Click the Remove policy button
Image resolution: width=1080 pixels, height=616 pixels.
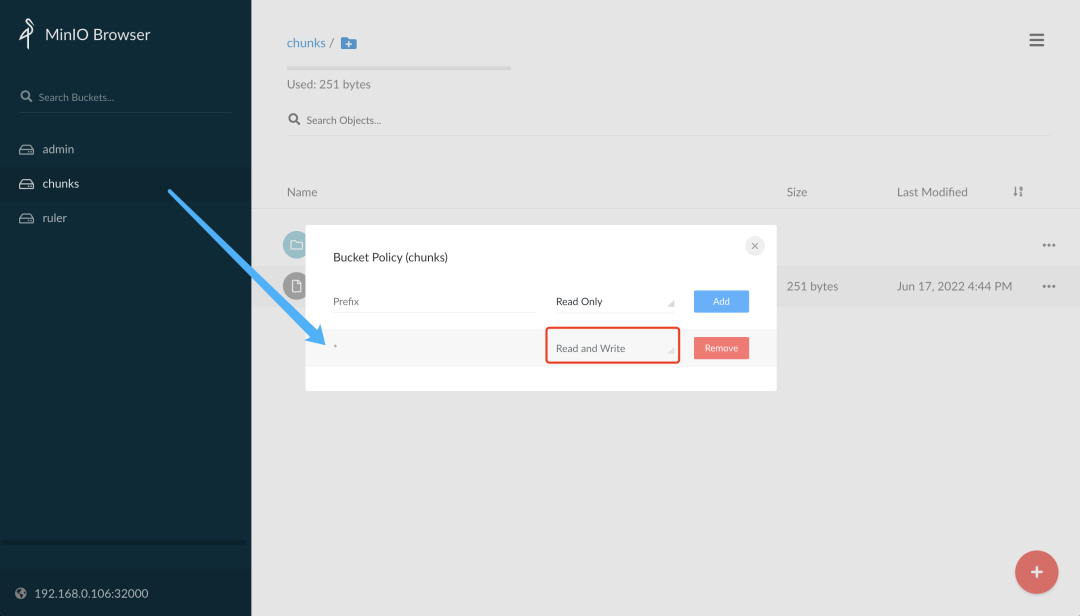point(721,348)
